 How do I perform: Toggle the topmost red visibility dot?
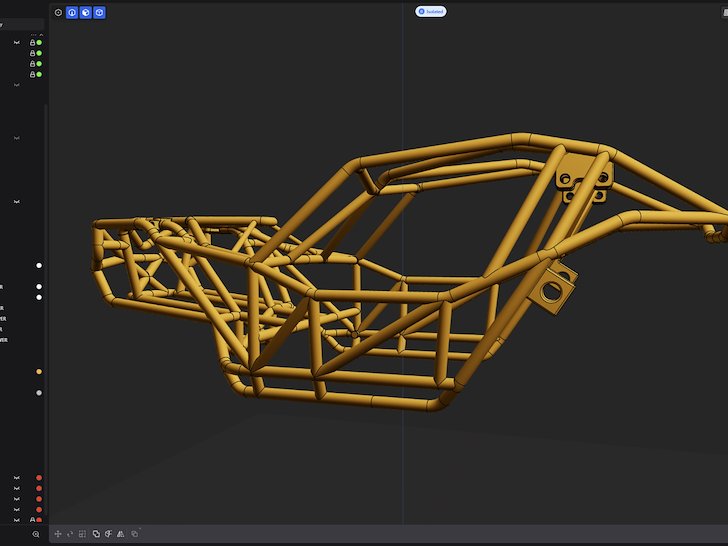(x=39, y=478)
